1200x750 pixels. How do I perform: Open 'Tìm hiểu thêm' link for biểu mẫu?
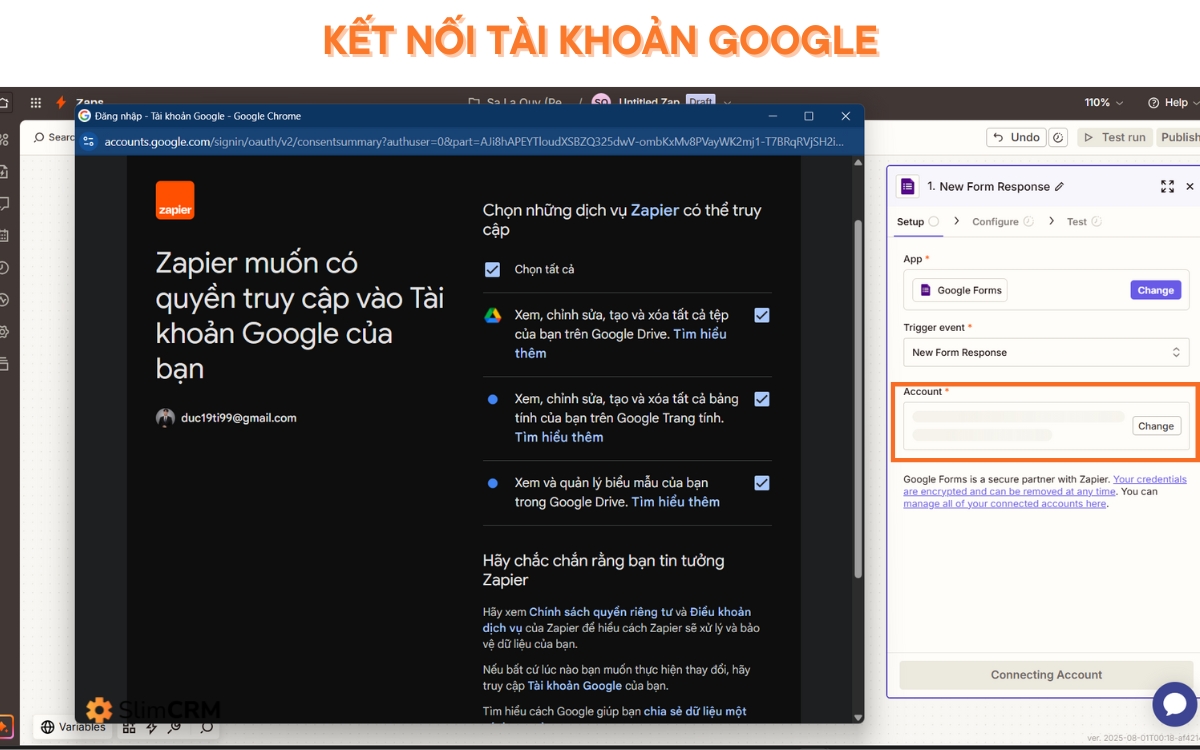click(x=675, y=502)
